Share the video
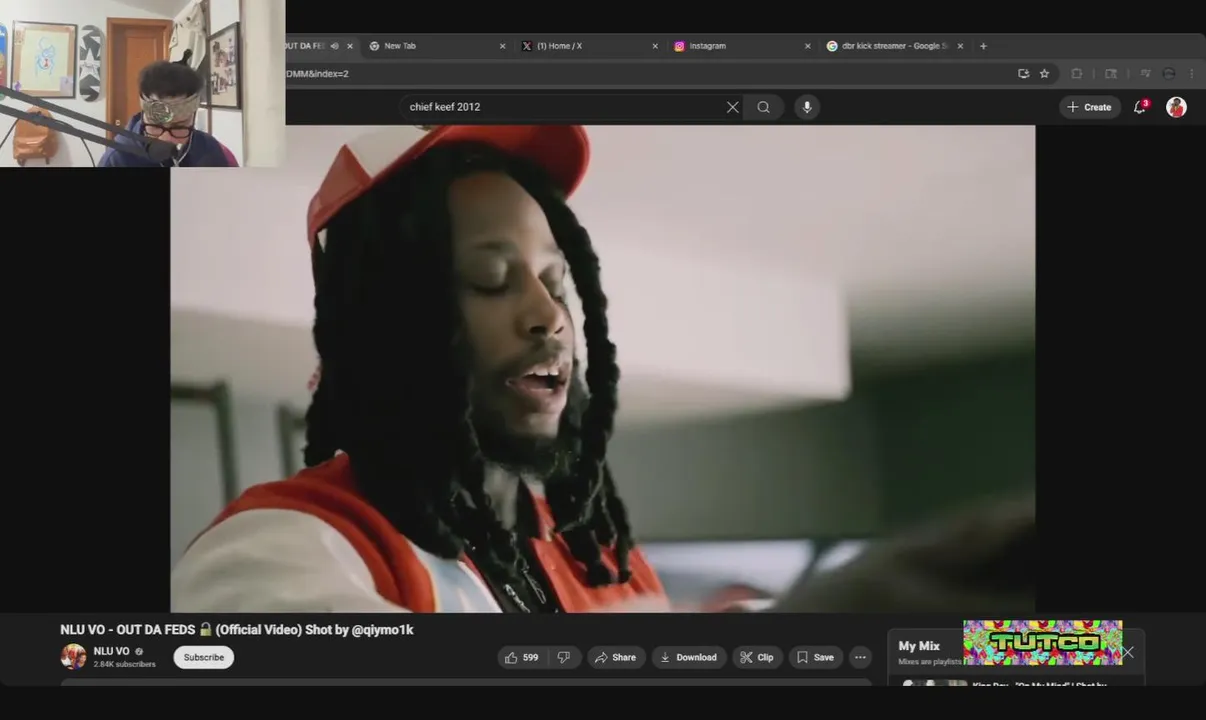Viewport: 1206px width, 720px height. (x=615, y=657)
